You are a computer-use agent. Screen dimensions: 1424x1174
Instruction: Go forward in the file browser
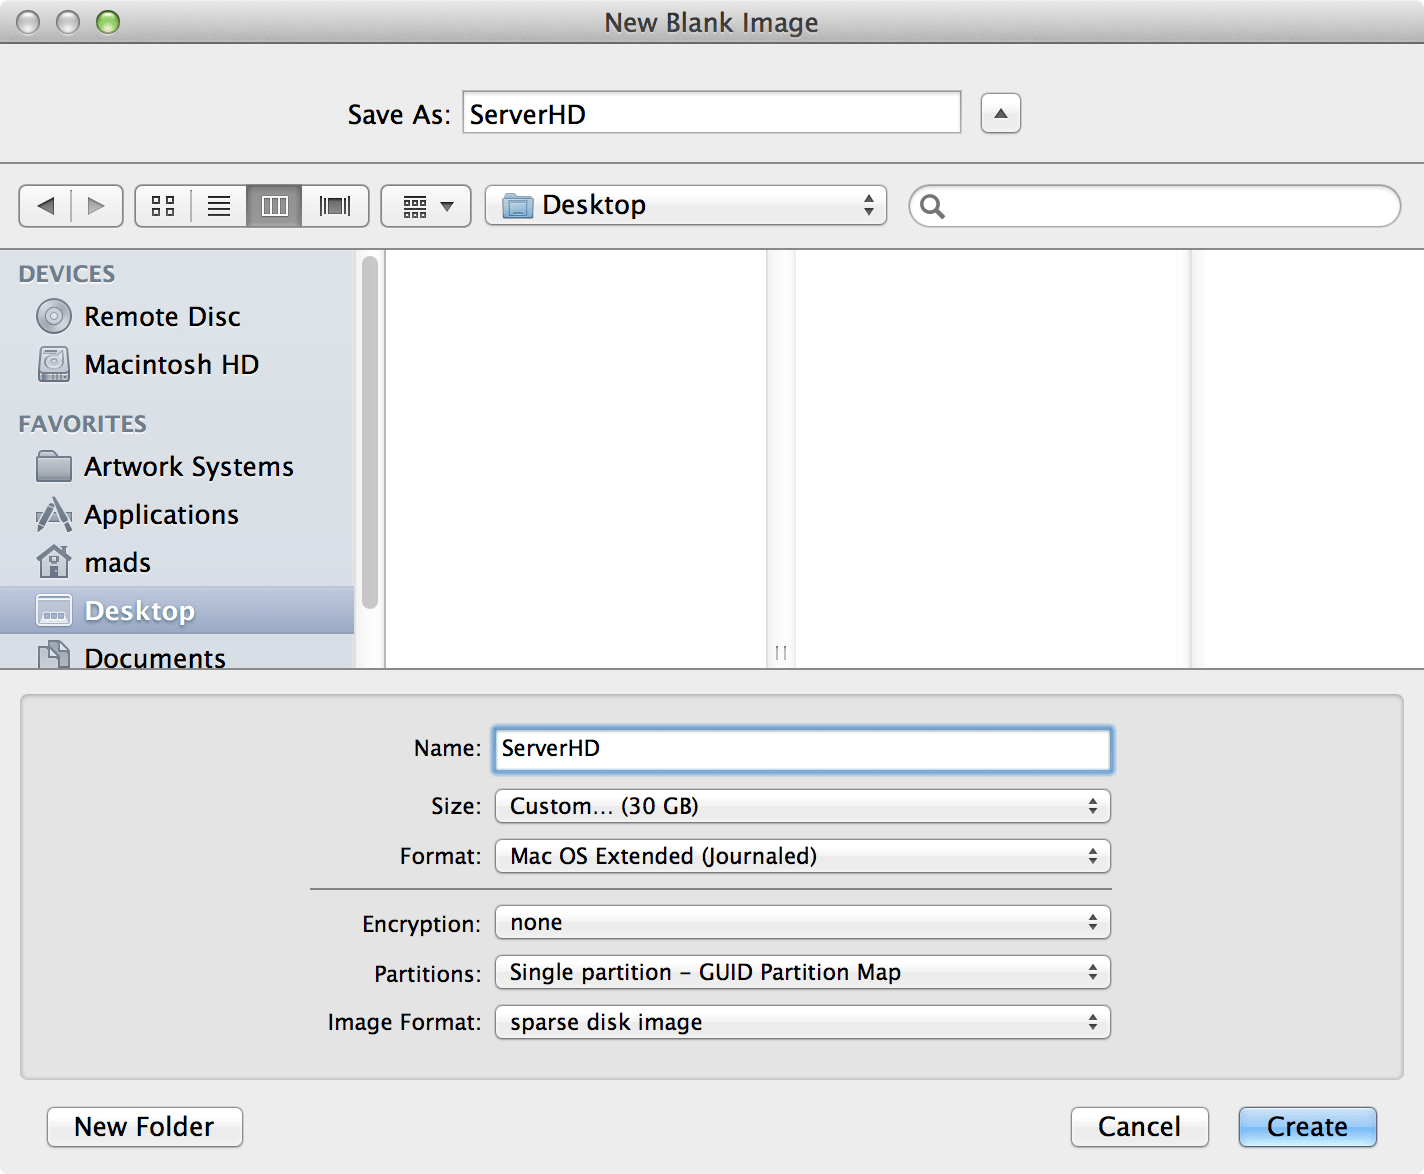(x=96, y=206)
